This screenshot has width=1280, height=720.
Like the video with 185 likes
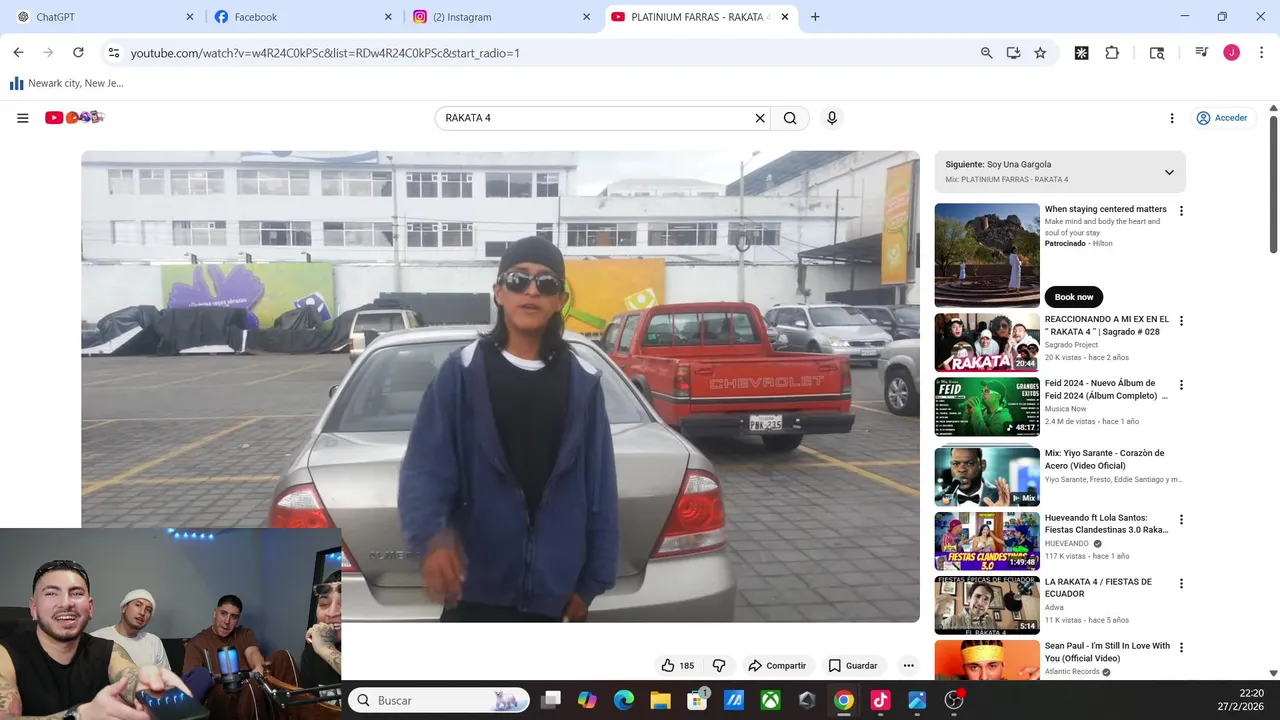(678, 666)
